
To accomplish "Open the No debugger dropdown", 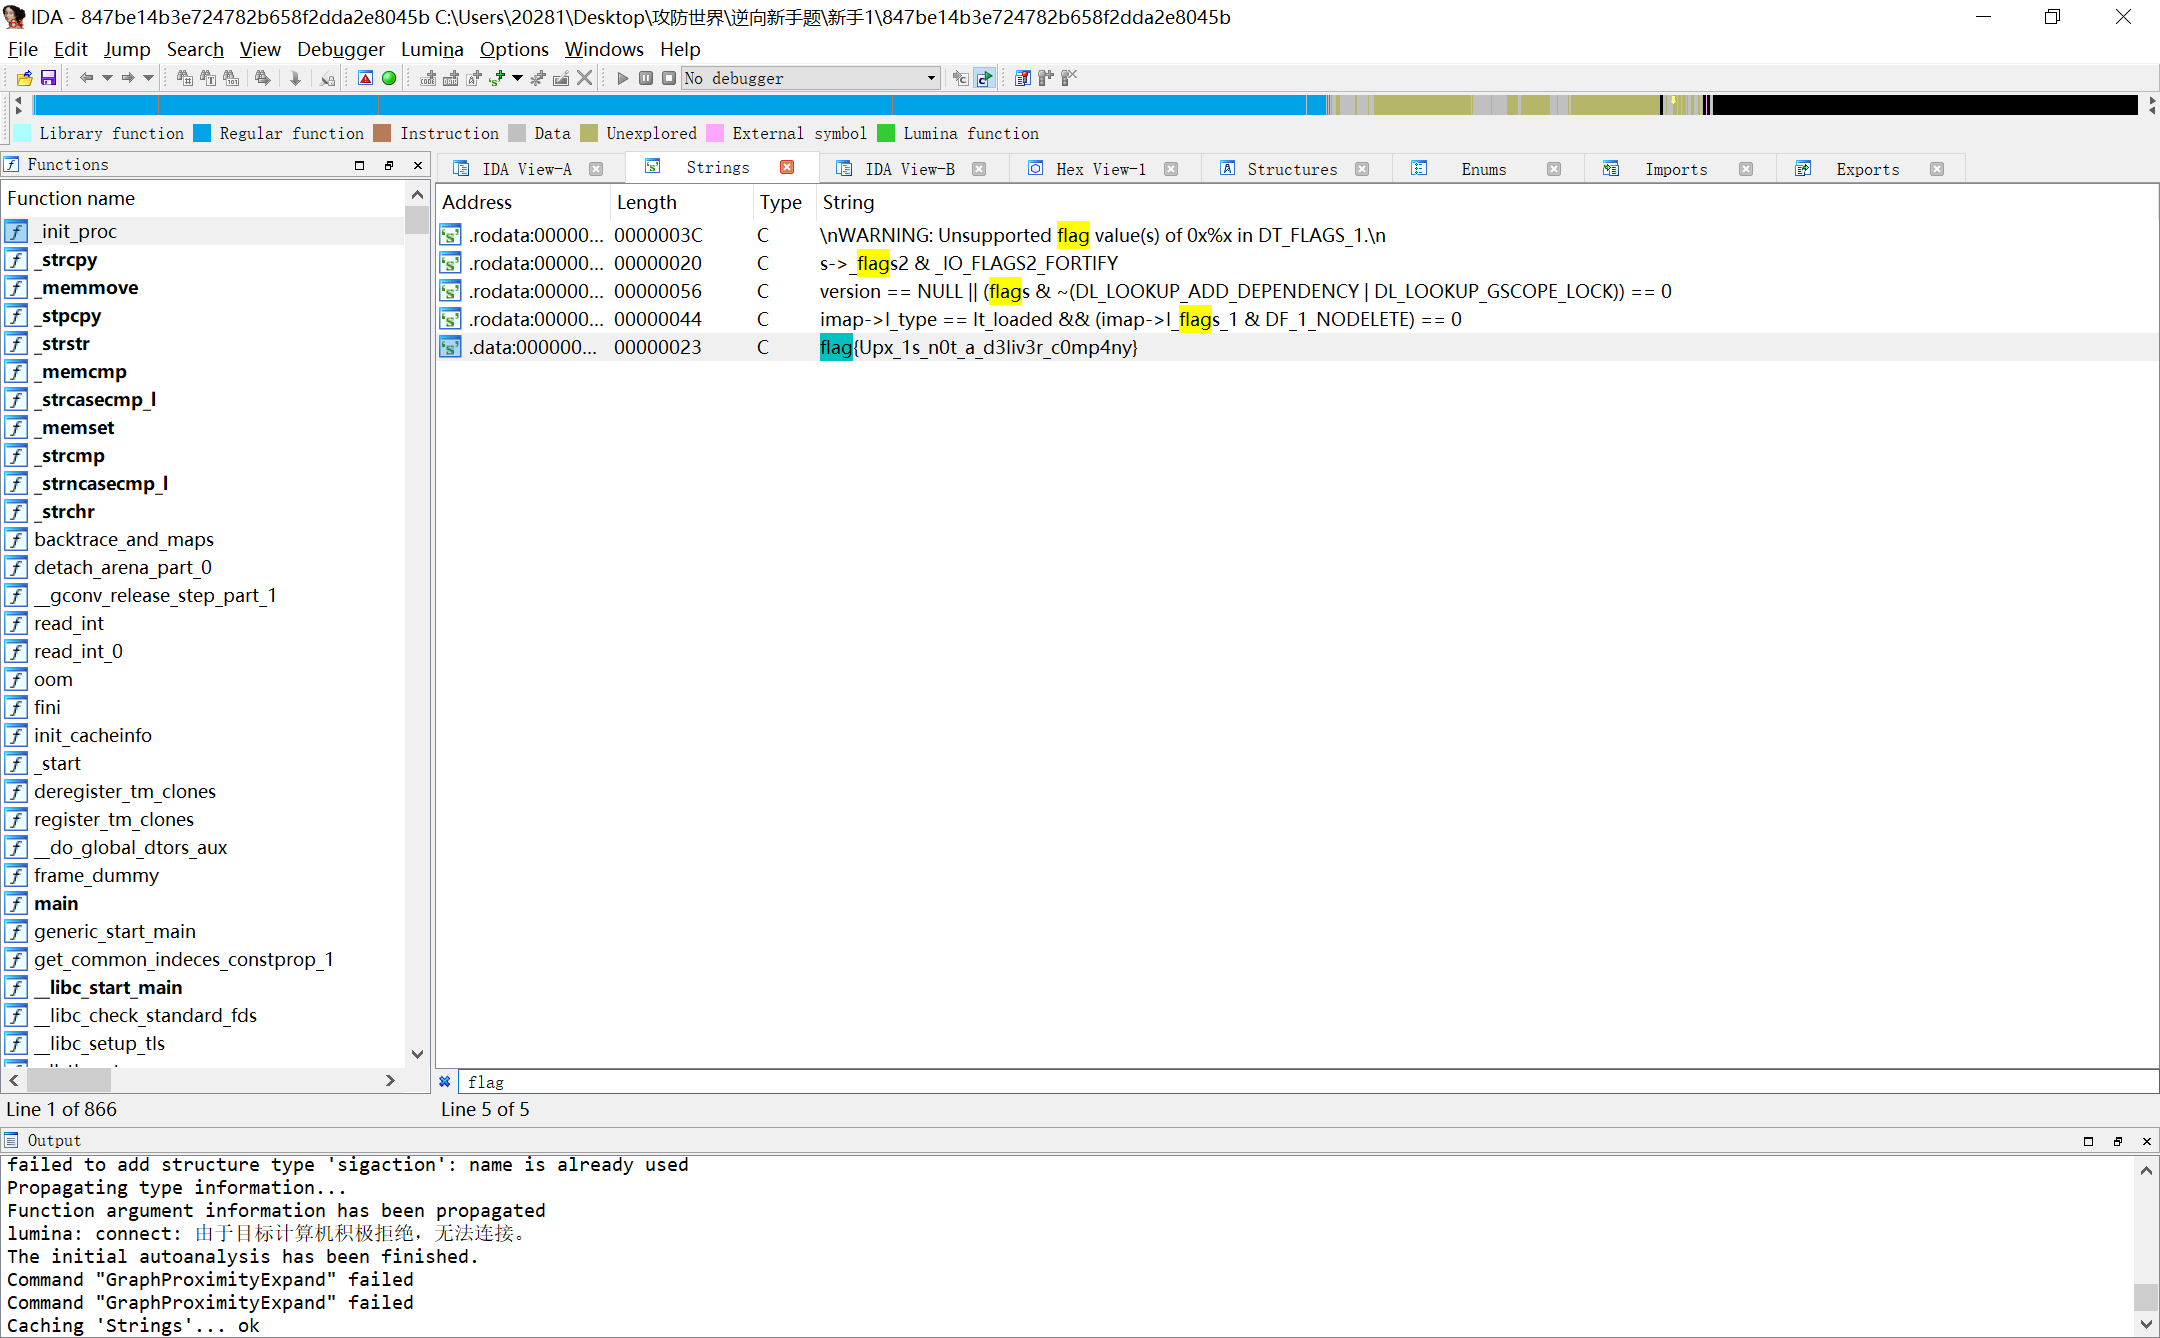I will point(931,78).
